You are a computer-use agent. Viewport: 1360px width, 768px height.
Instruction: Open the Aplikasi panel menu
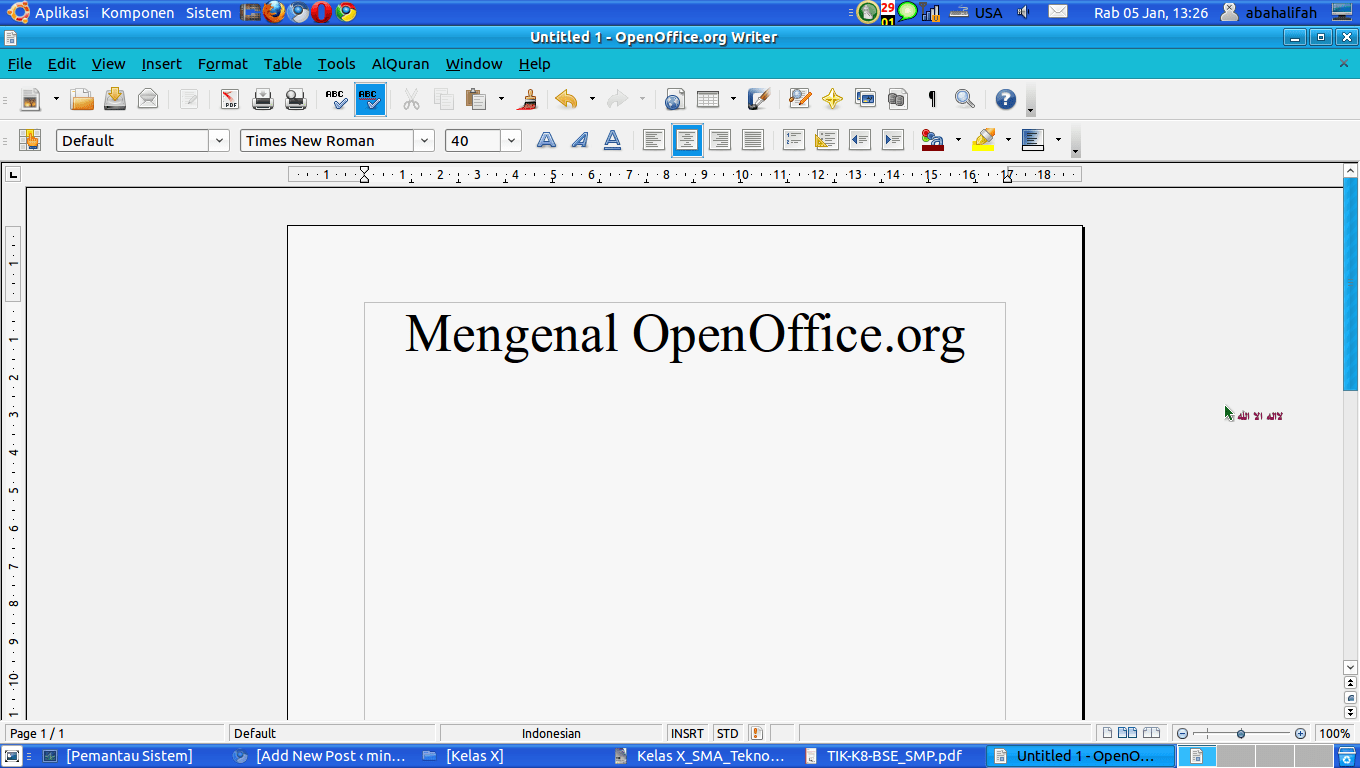tap(49, 13)
